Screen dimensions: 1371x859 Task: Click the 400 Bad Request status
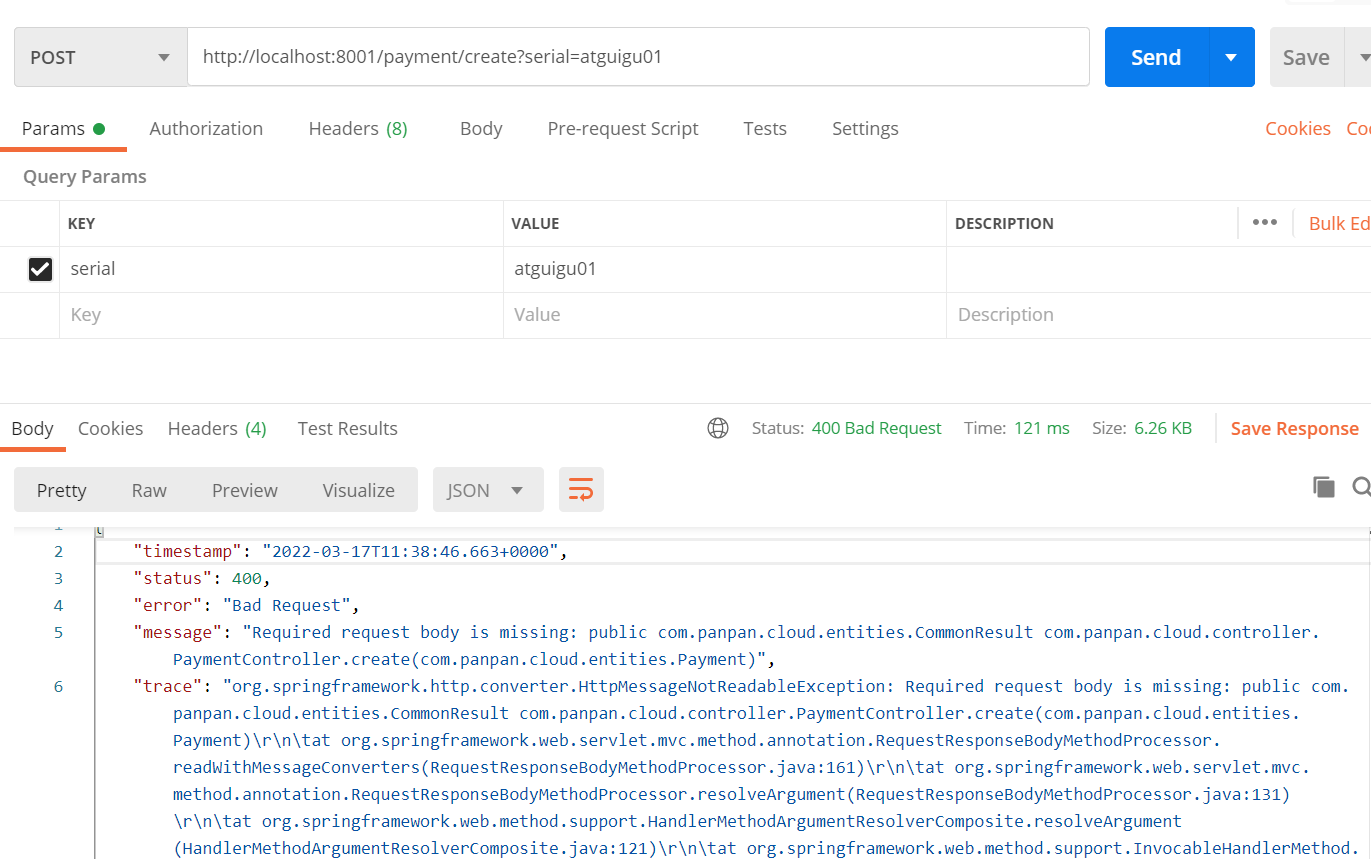click(876, 428)
